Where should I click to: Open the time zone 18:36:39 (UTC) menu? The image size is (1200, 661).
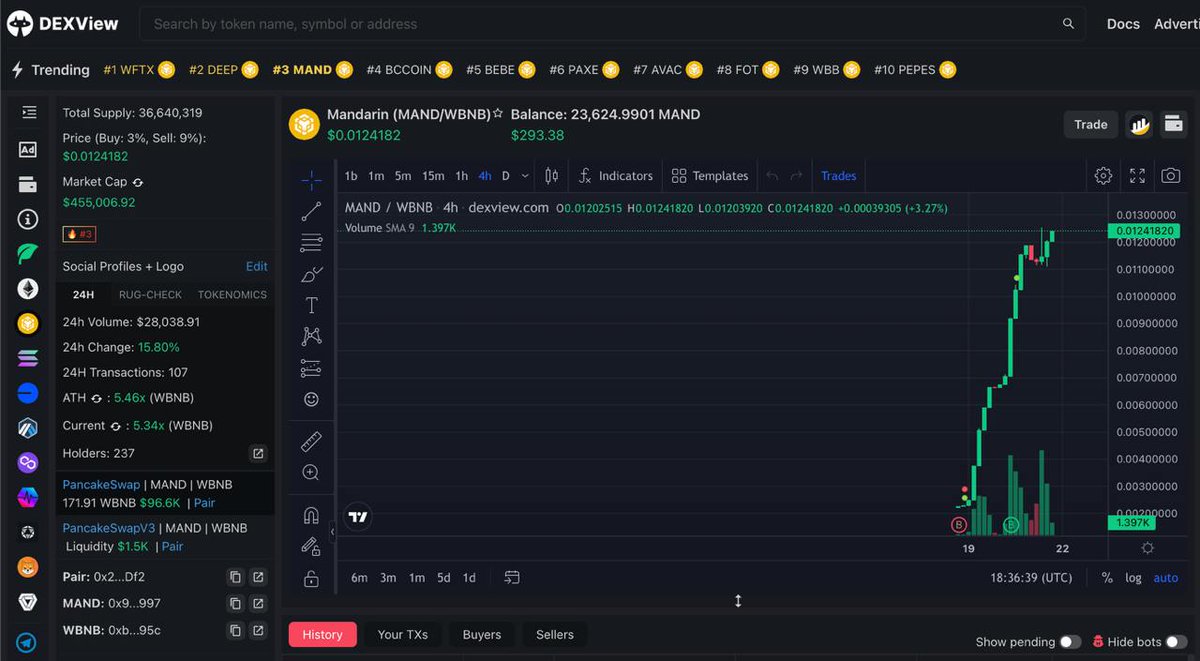1030,578
